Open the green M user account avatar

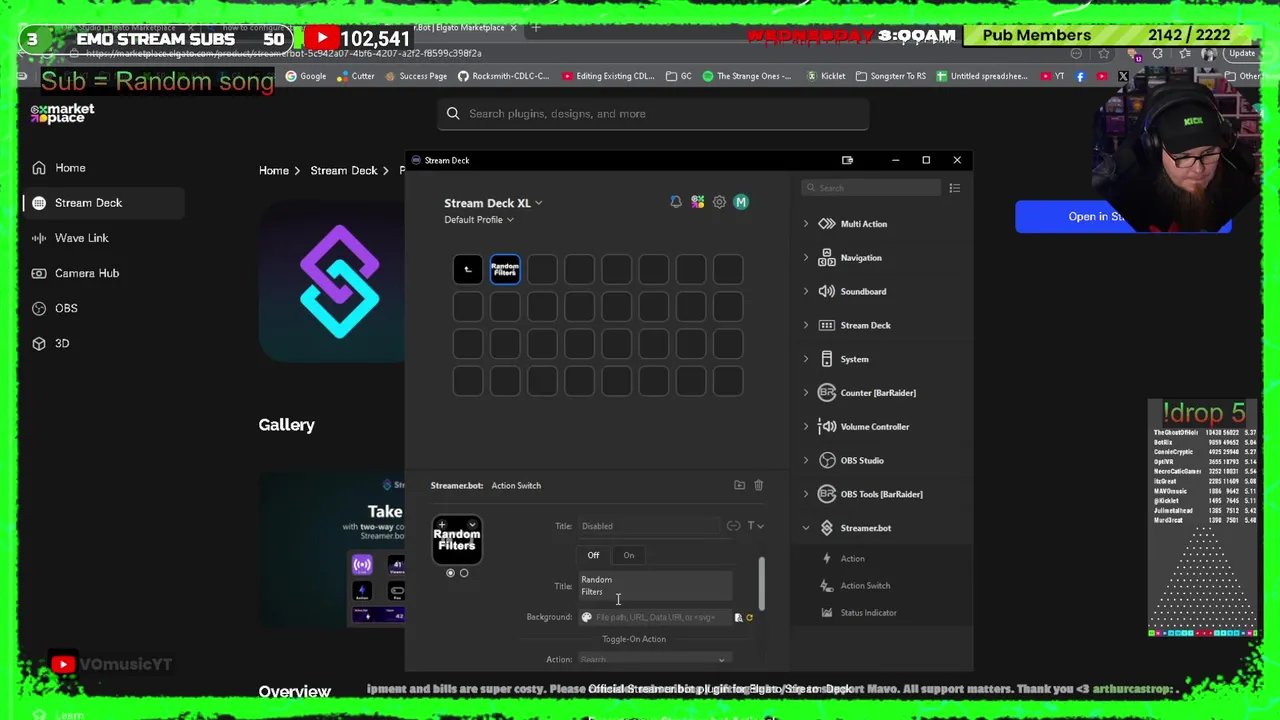(741, 202)
